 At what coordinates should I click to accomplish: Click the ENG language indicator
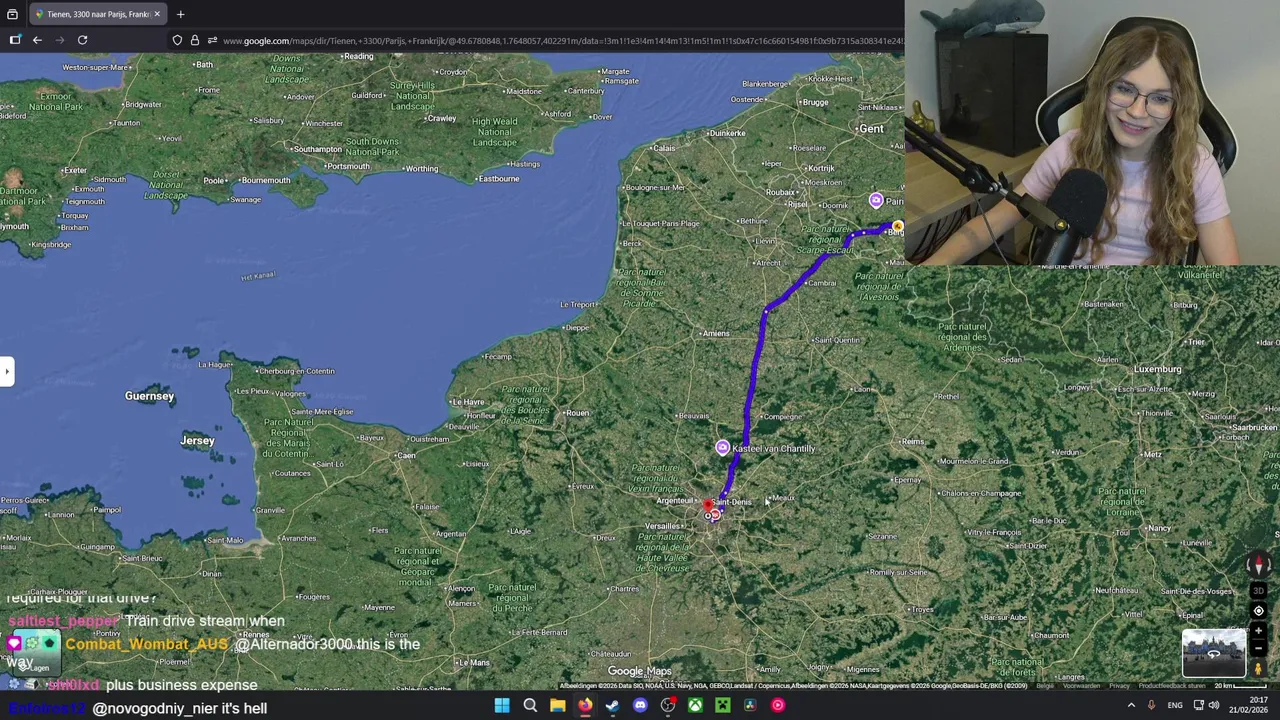click(1175, 705)
